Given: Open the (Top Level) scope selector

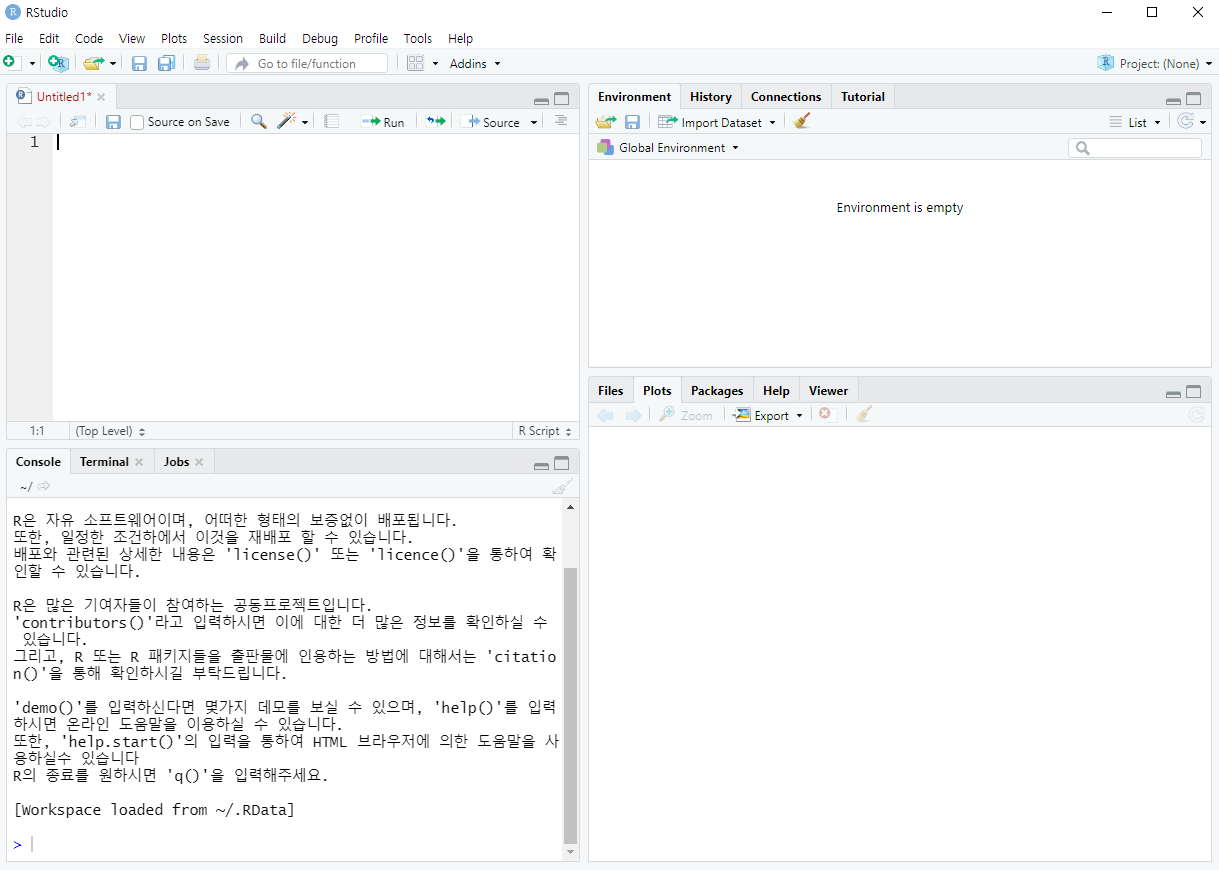Looking at the screenshot, I should pos(110,431).
